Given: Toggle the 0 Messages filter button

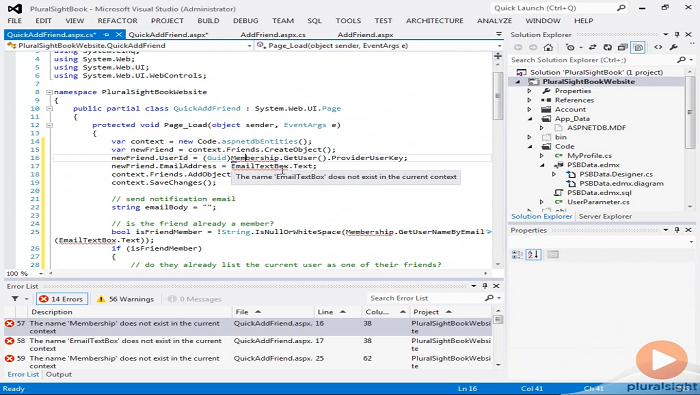Looking at the screenshot, I should click(x=195, y=299).
